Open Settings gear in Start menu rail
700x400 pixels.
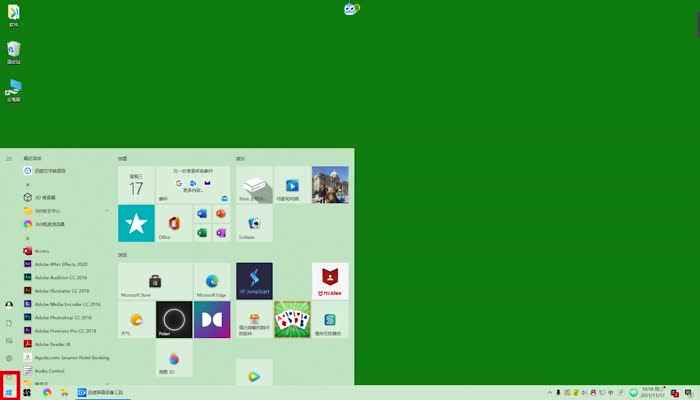pos(9,358)
